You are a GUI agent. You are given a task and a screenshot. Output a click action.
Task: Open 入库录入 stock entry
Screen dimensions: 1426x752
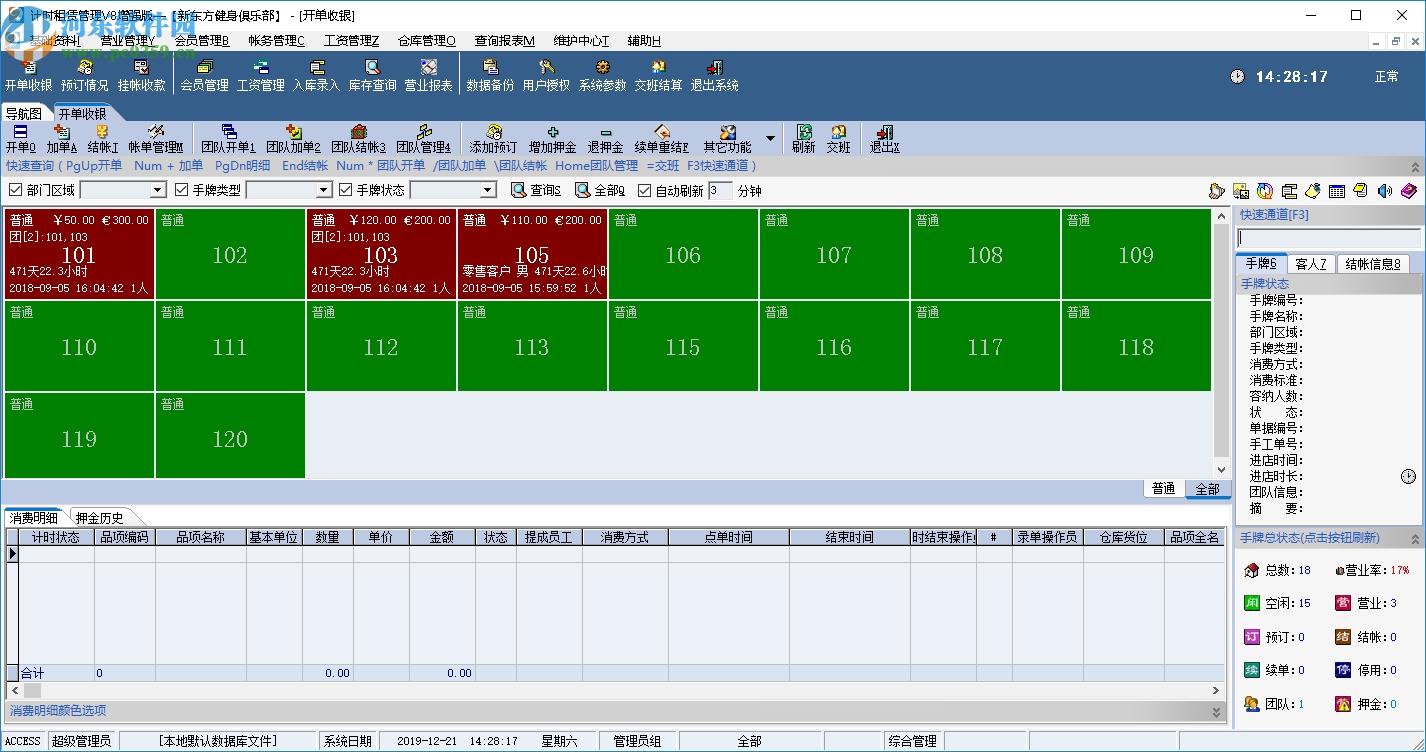click(x=317, y=76)
